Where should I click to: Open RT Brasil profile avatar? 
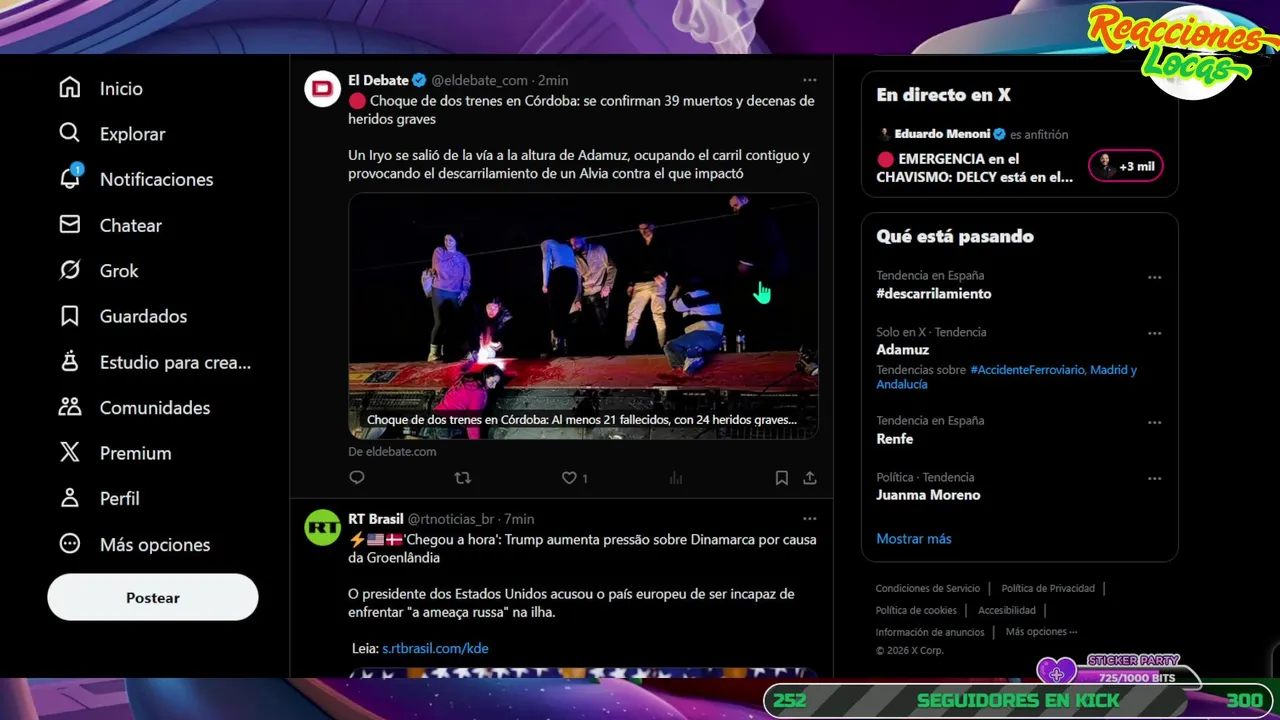(323, 528)
